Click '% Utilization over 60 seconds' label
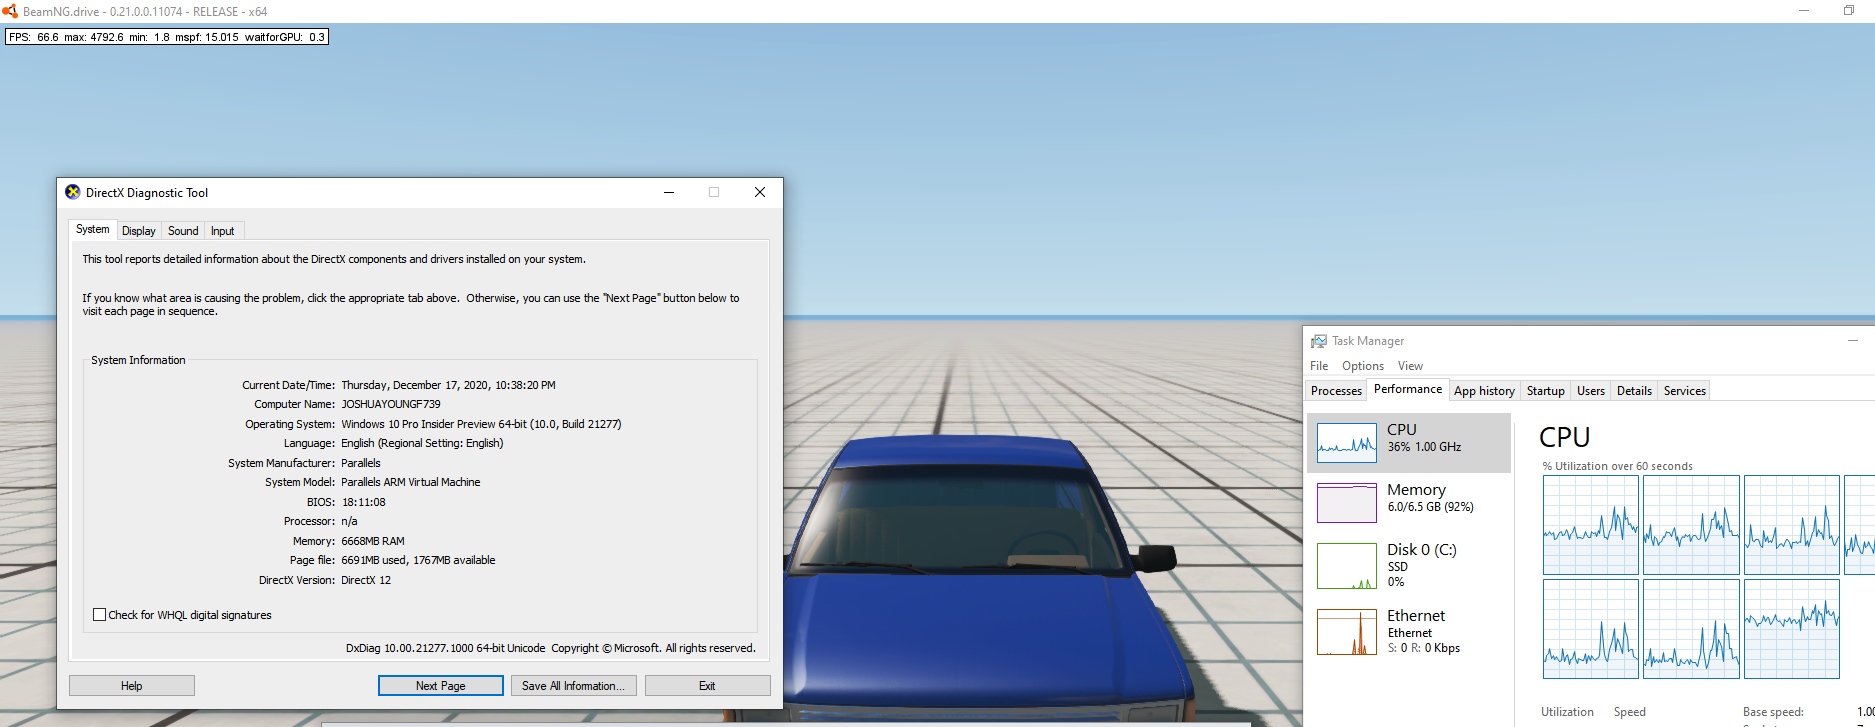The width and height of the screenshot is (1875, 727). [x=1617, y=466]
